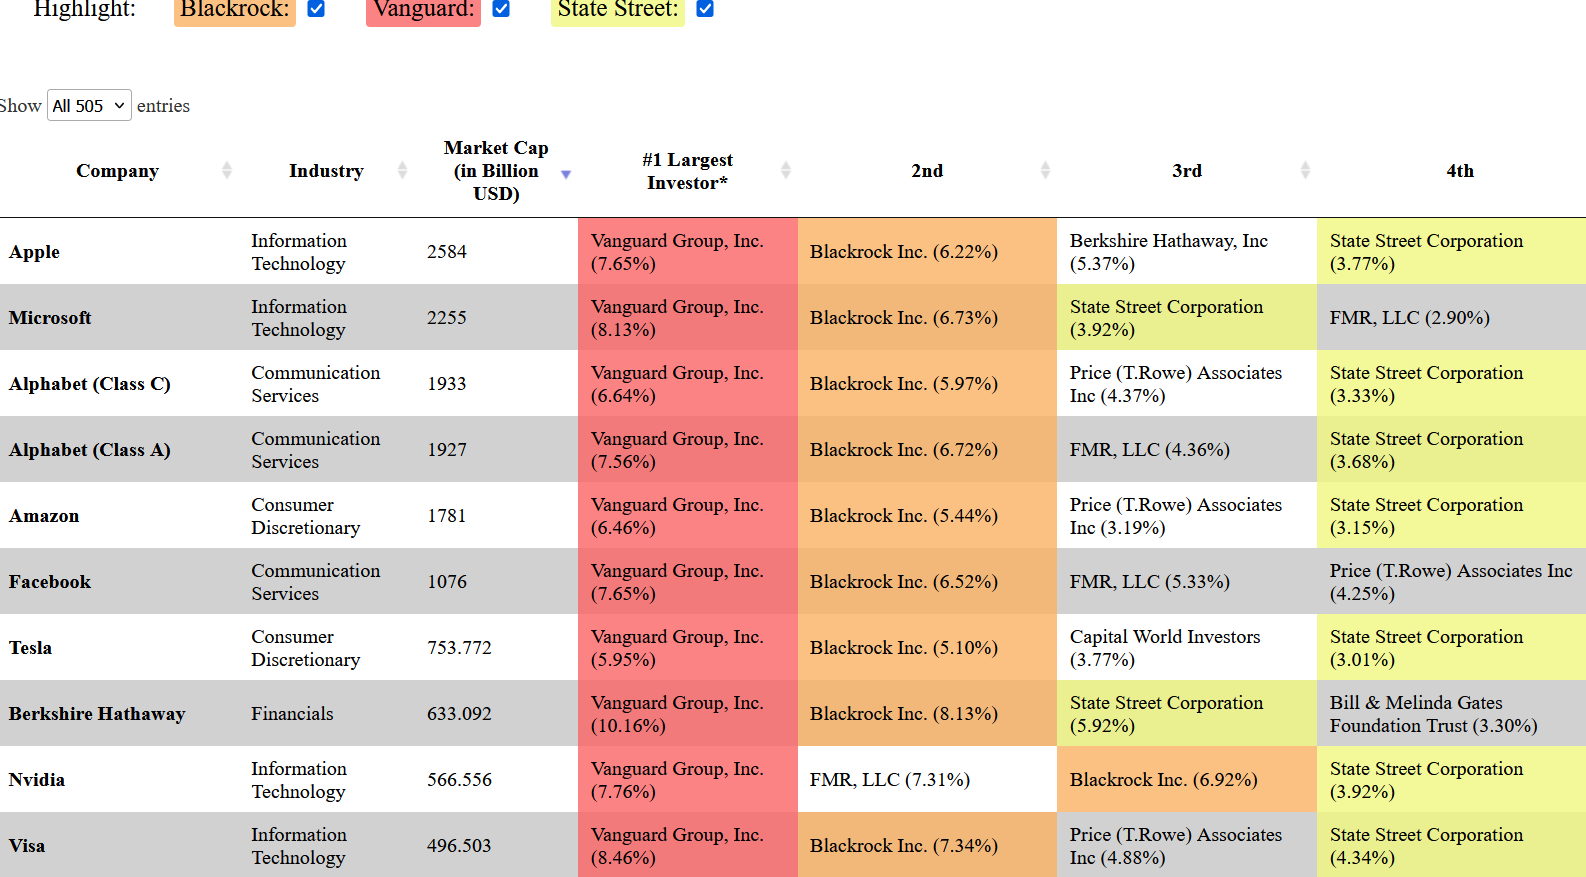Uncheck the Vanguard highlight checkbox
This screenshot has width=1586, height=877.
click(x=501, y=9)
